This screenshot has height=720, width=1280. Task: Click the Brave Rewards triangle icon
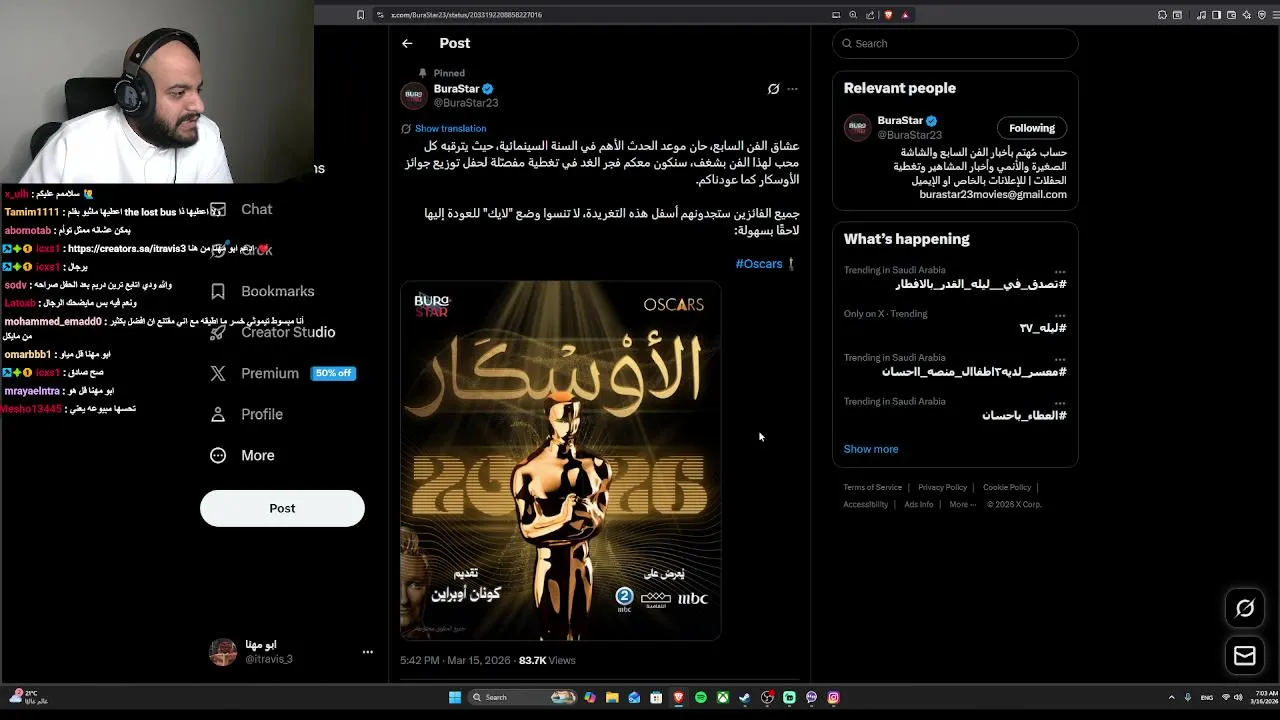point(905,15)
